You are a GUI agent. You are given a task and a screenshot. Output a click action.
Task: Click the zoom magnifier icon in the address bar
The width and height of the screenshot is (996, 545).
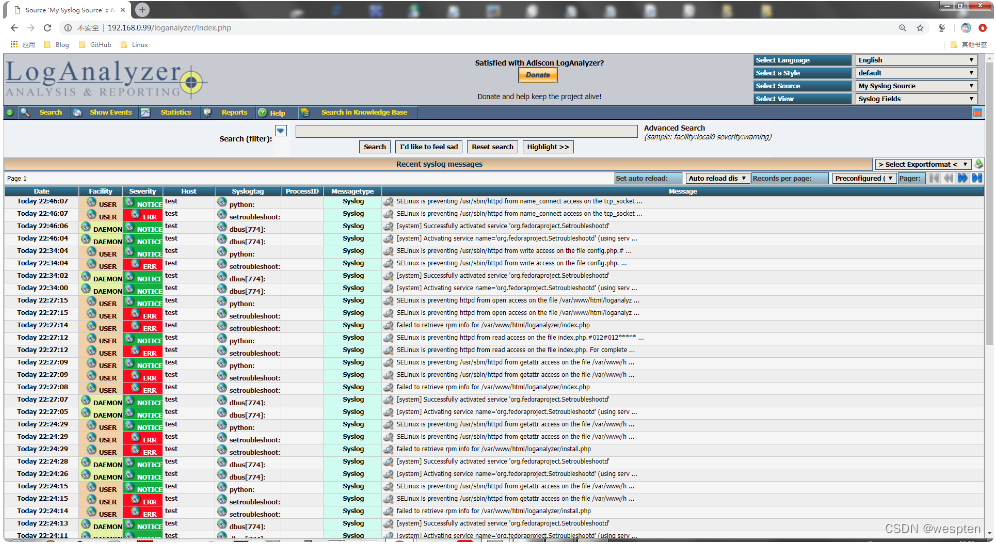(902, 28)
